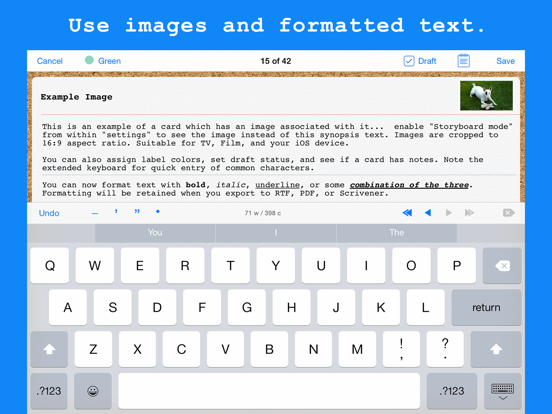This screenshot has width=552, height=414.
Task: Toggle the Draft checkbox
Action: coord(420,61)
